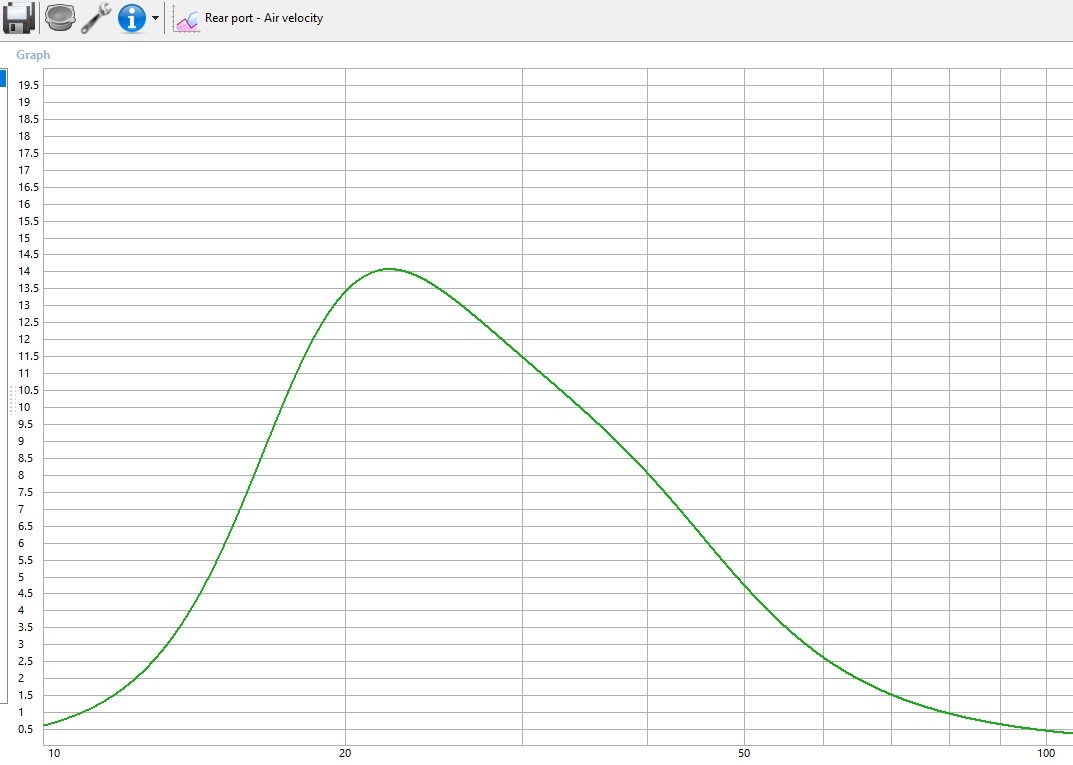Click the Graph panel heading

33,55
